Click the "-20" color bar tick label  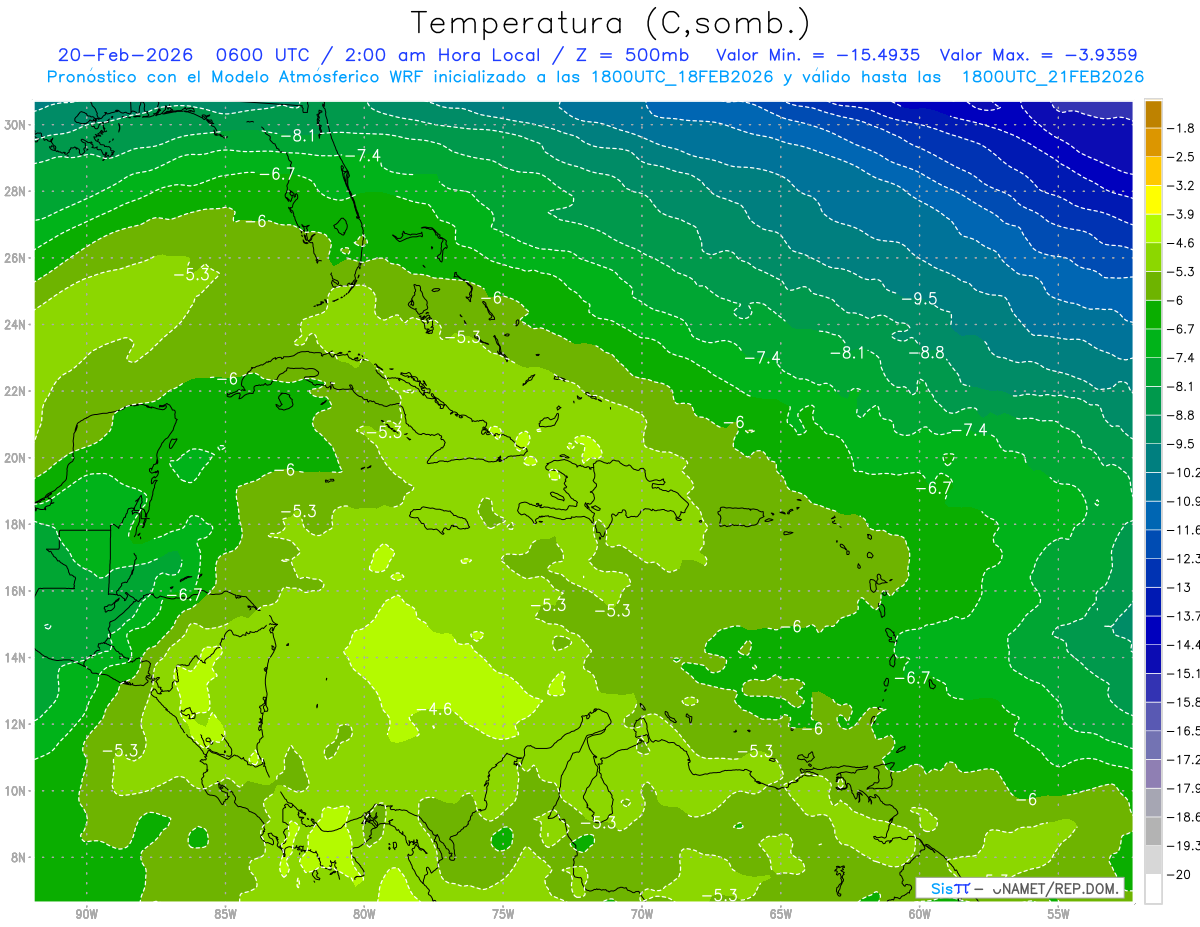click(1180, 874)
